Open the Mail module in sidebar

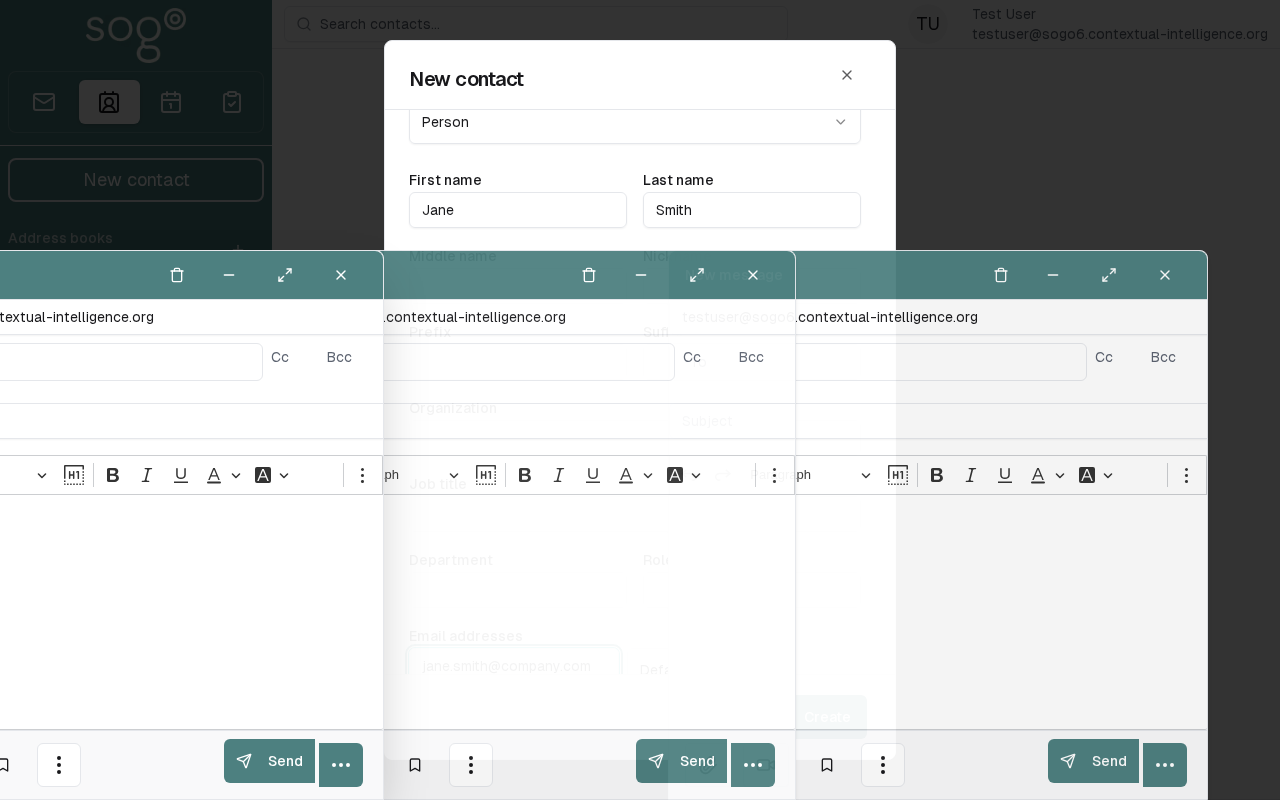tap(44, 102)
